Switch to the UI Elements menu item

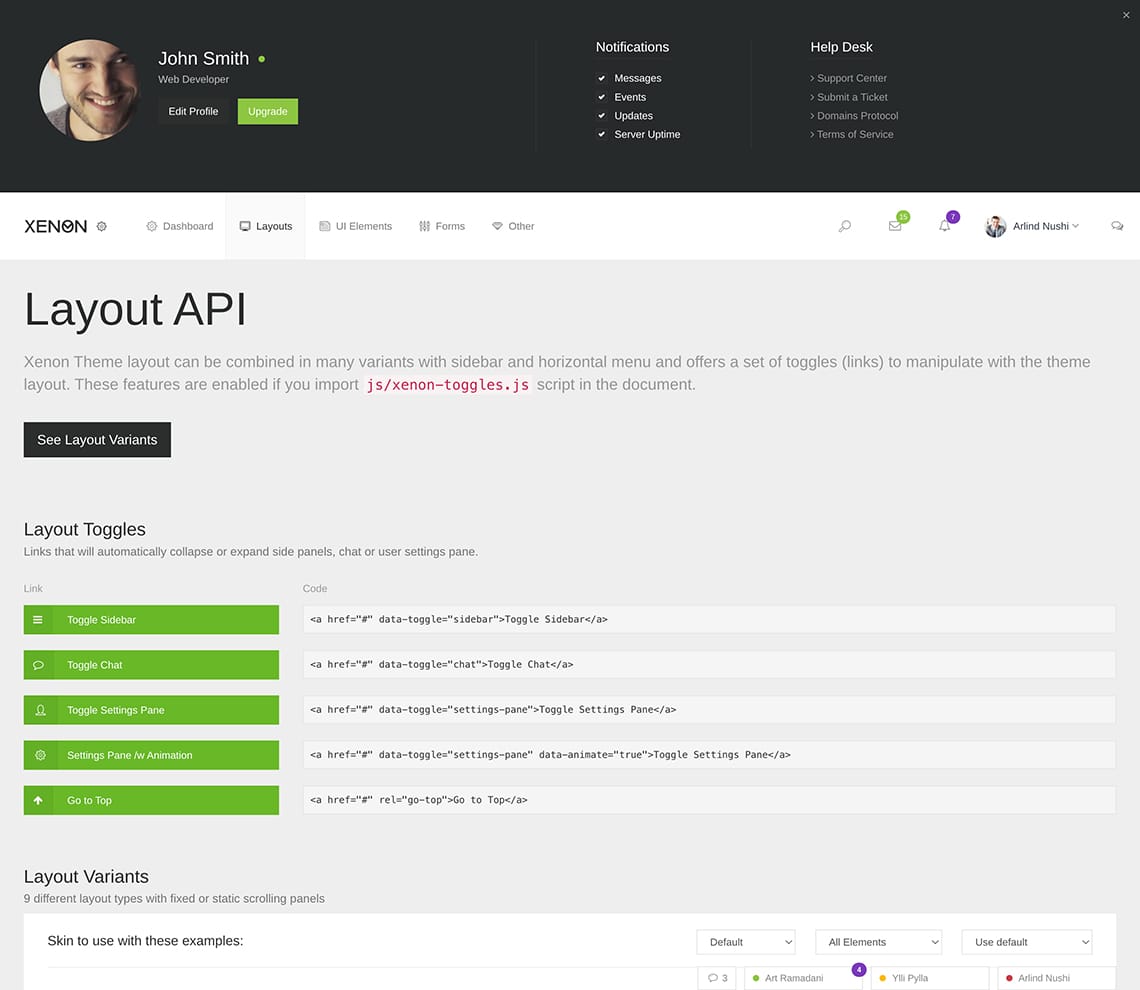coord(355,226)
